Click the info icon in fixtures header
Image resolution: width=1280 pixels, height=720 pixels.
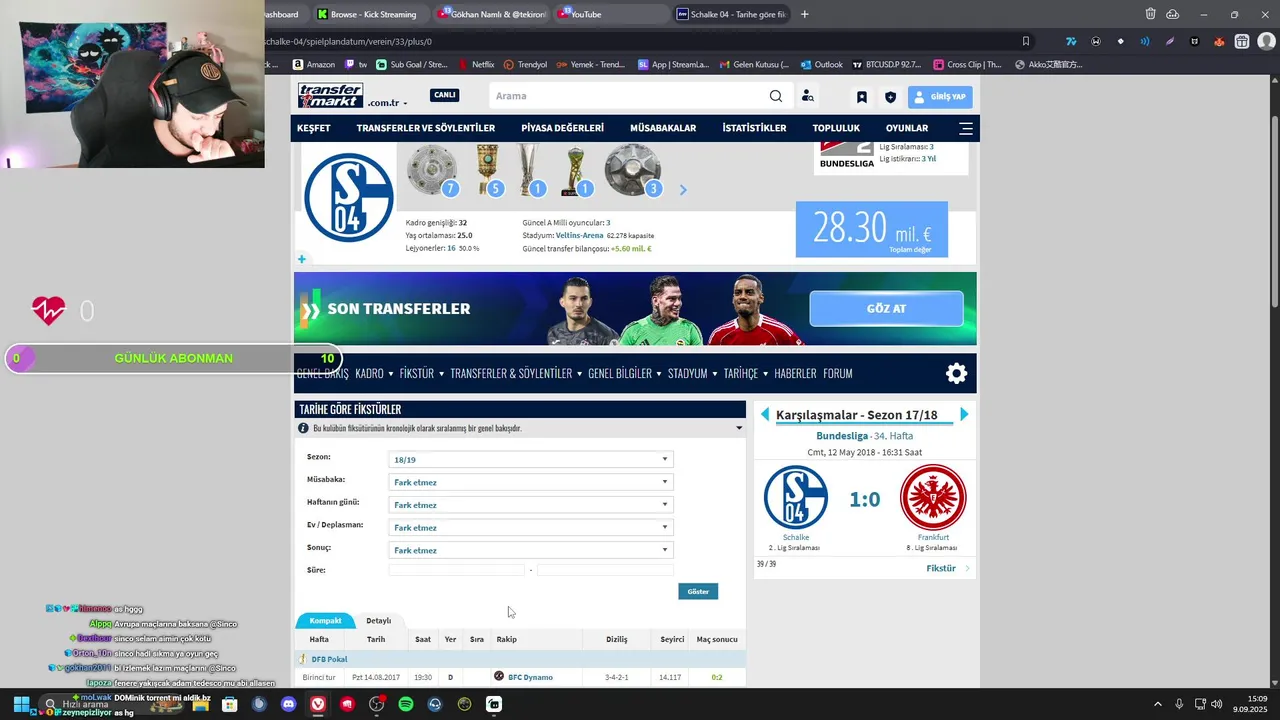coord(303,428)
